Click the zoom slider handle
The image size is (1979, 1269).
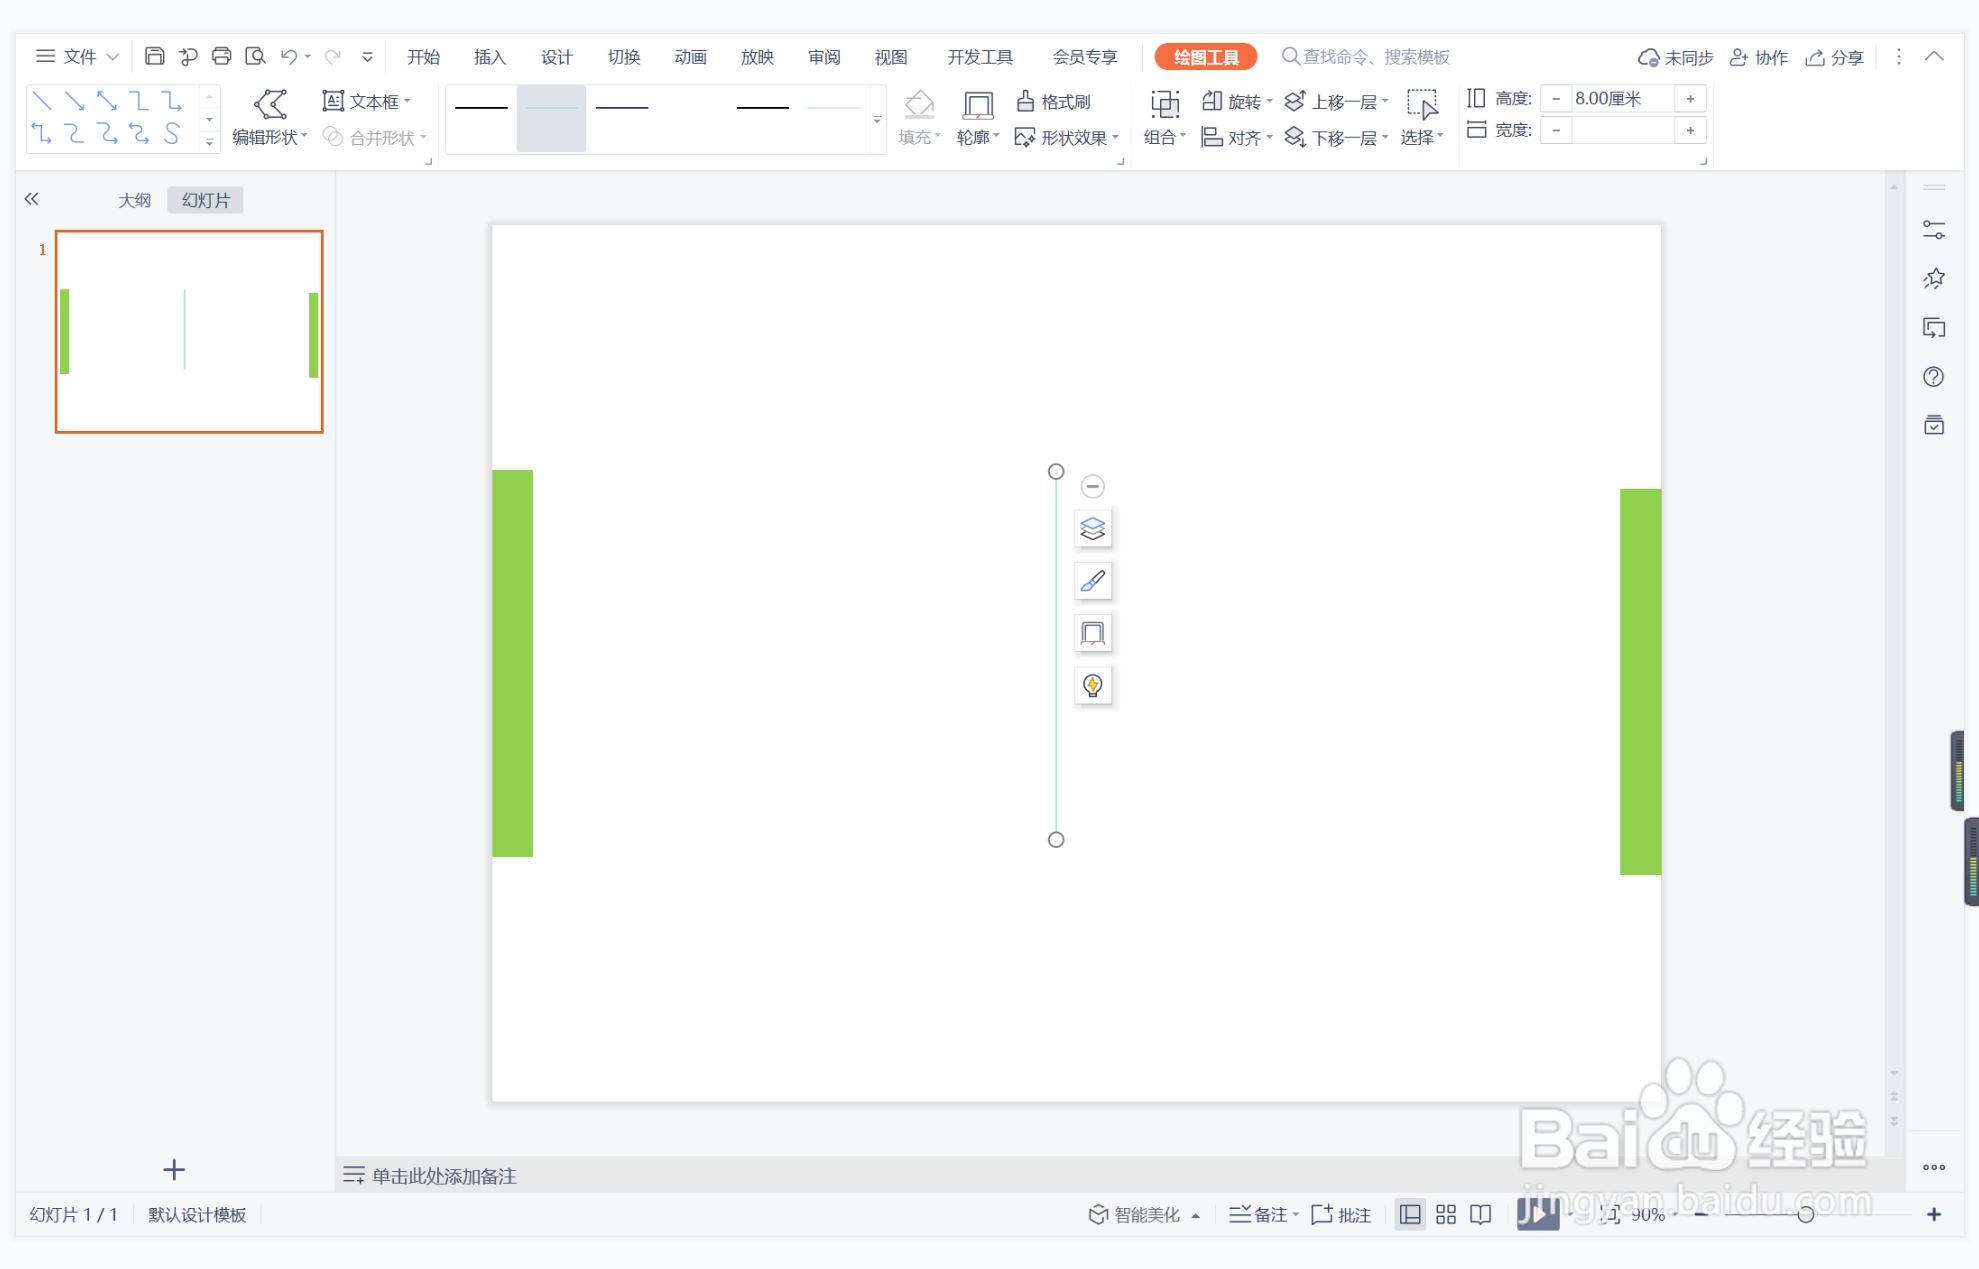pos(1805,1214)
